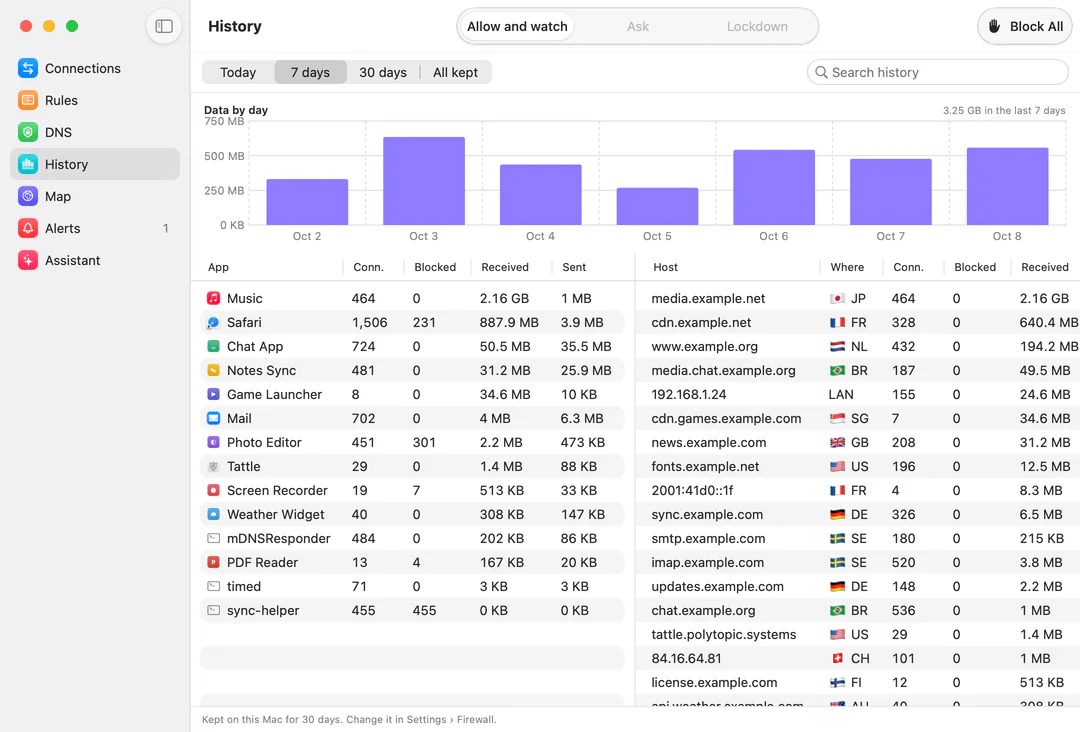This screenshot has height=732, width=1080.
Task: Click the PDF Reader icon
Action: tap(214, 563)
